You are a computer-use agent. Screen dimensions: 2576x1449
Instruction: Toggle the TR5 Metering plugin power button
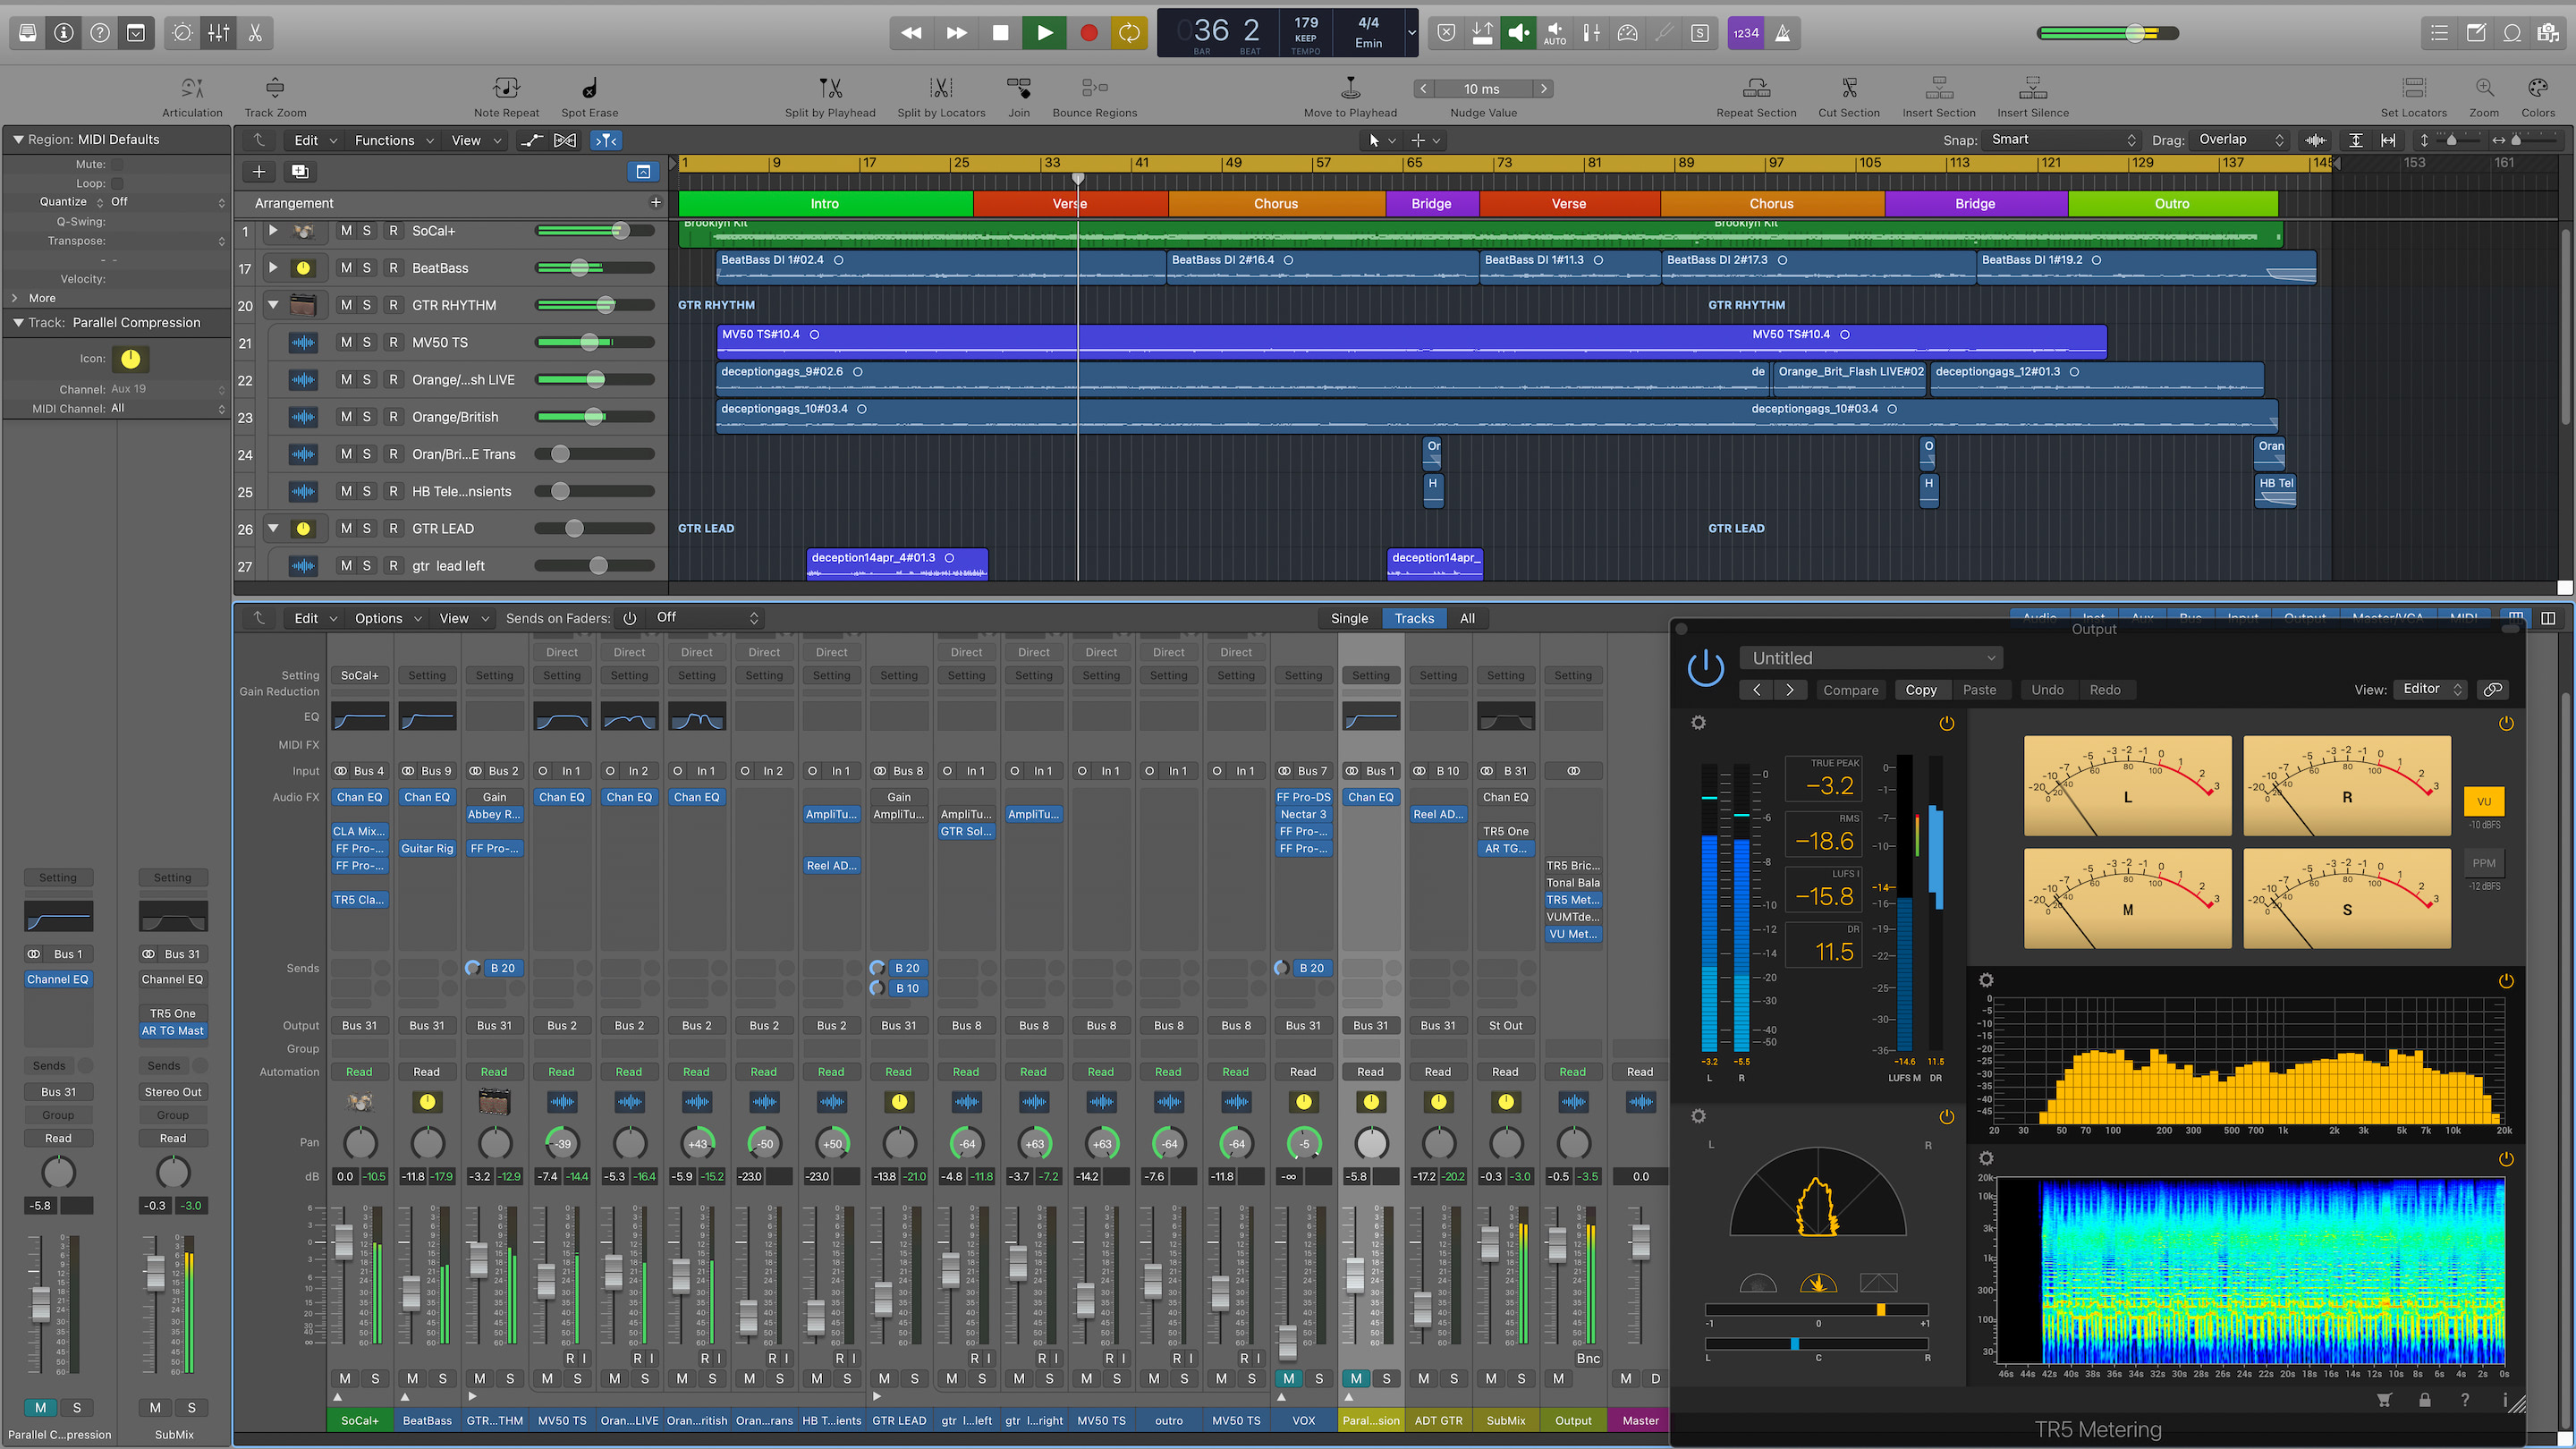coord(1705,668)
